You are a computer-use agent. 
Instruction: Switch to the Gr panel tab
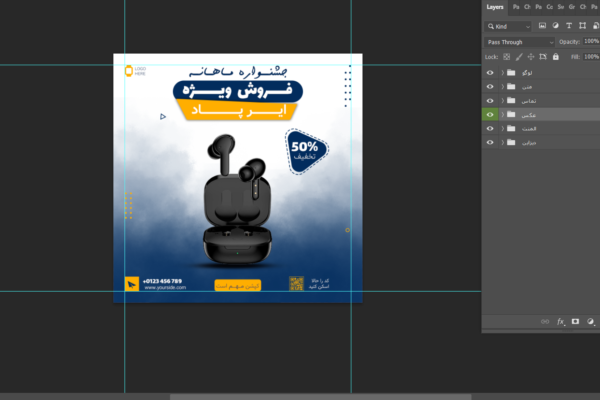pos(572,7)
